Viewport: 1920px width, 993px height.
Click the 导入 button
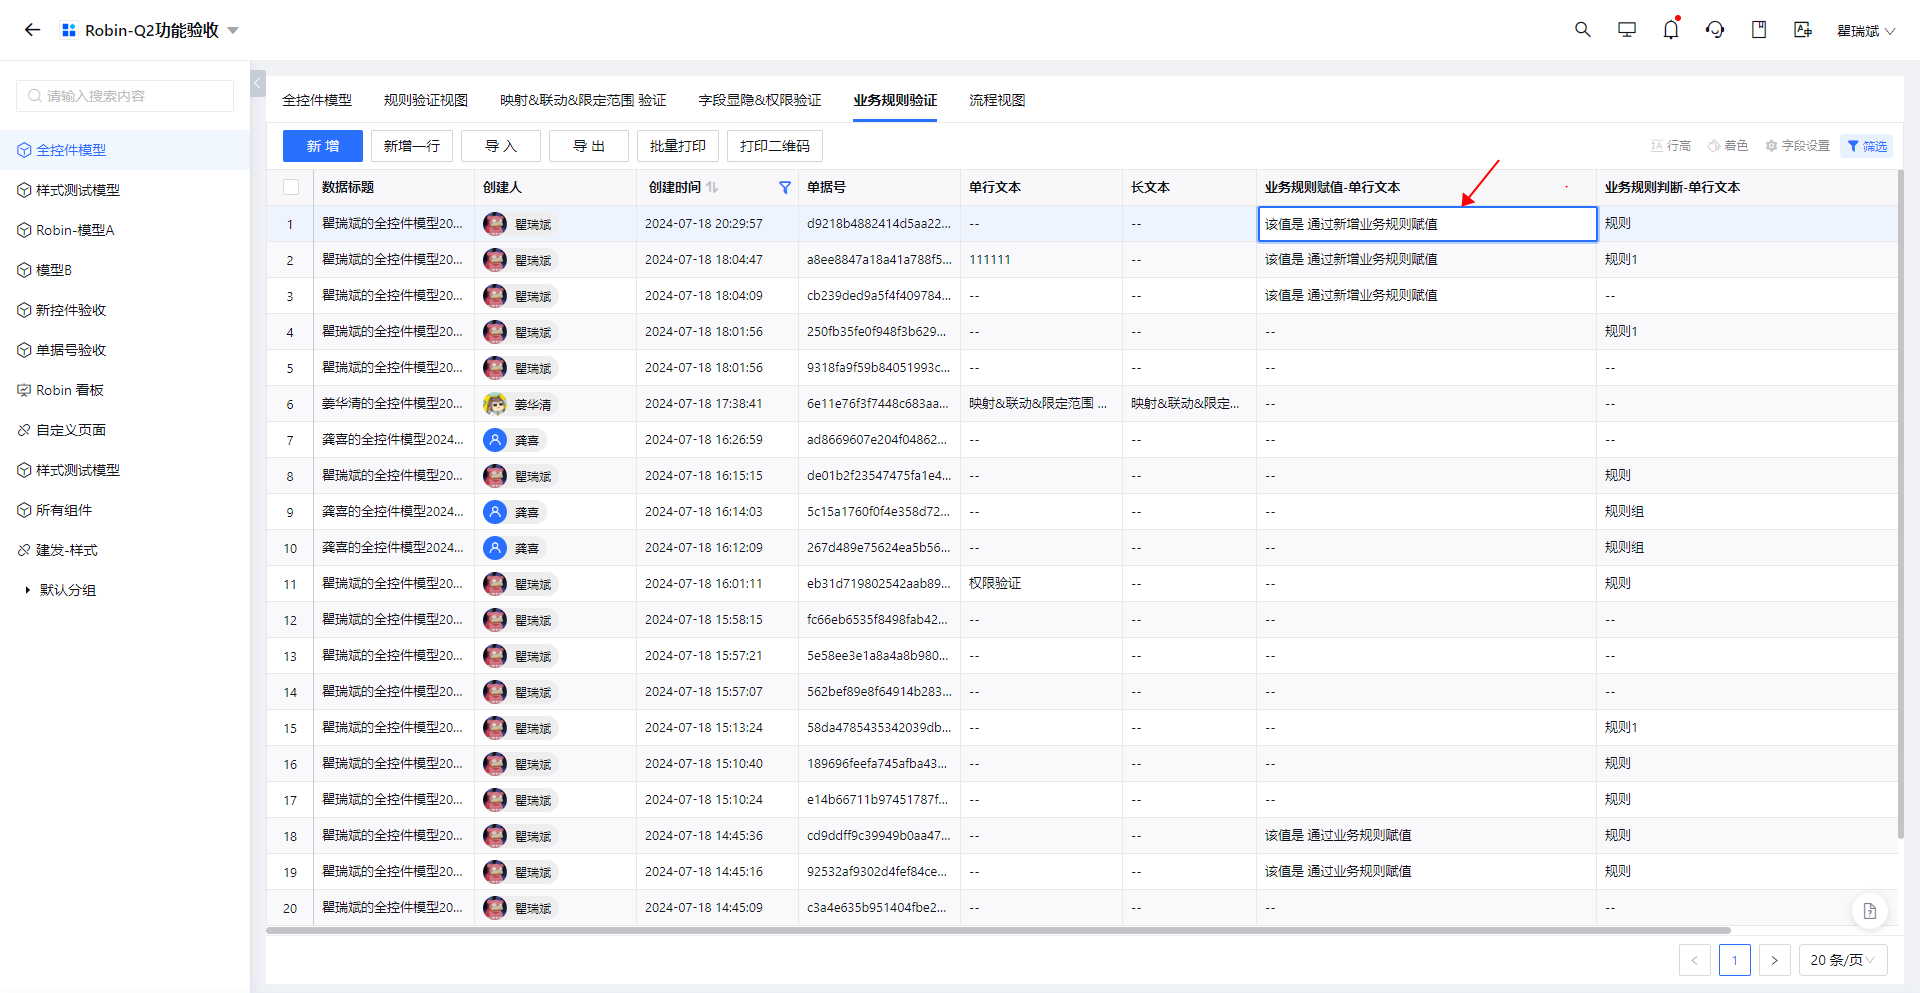click(501, 146)
